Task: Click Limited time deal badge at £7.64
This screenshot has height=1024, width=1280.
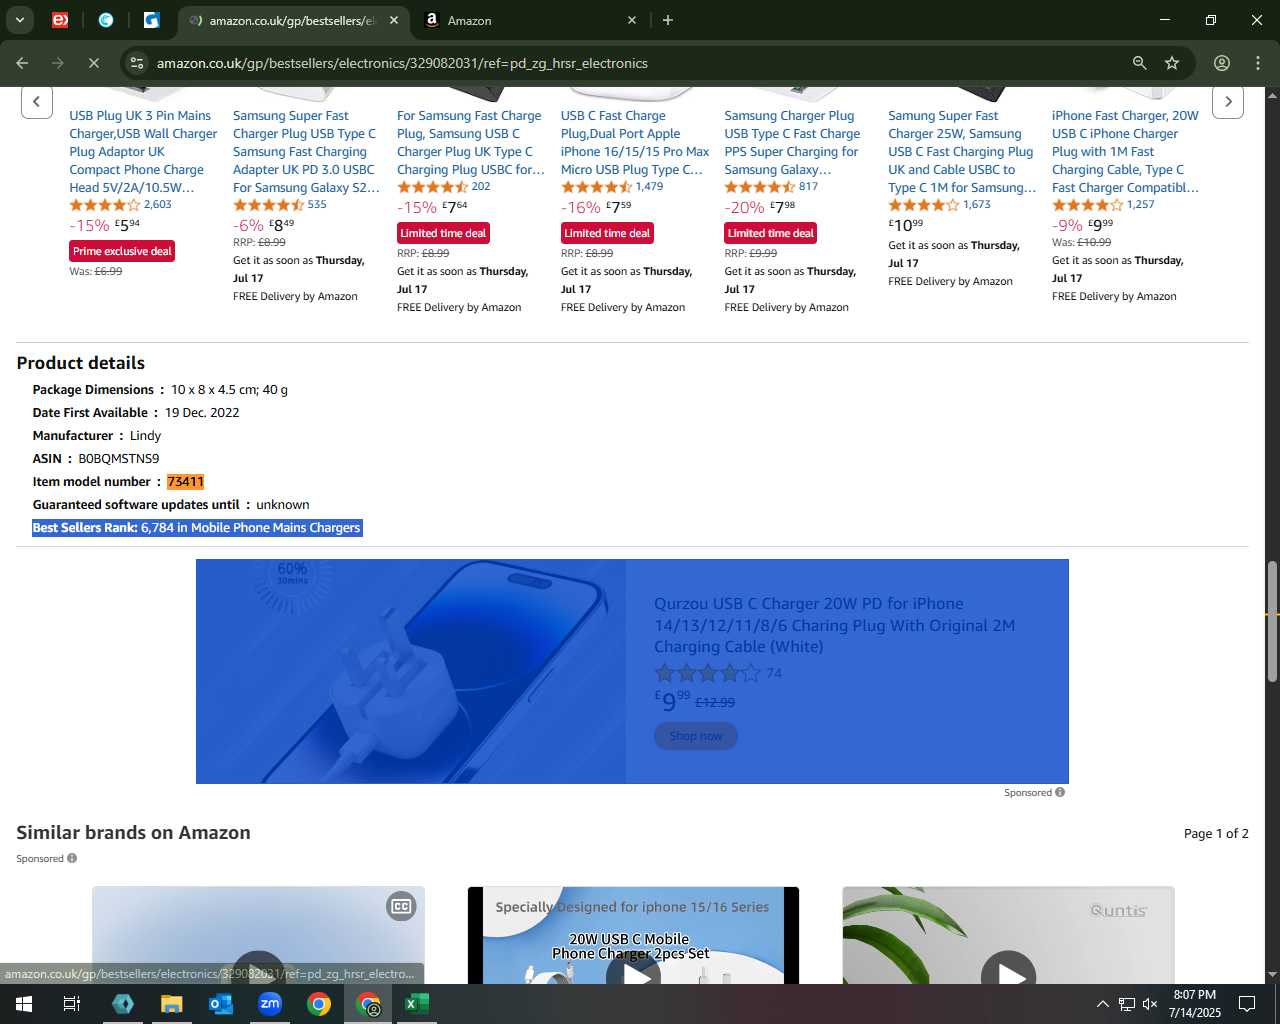Action: pyautogui.click(x=443, y=233)
